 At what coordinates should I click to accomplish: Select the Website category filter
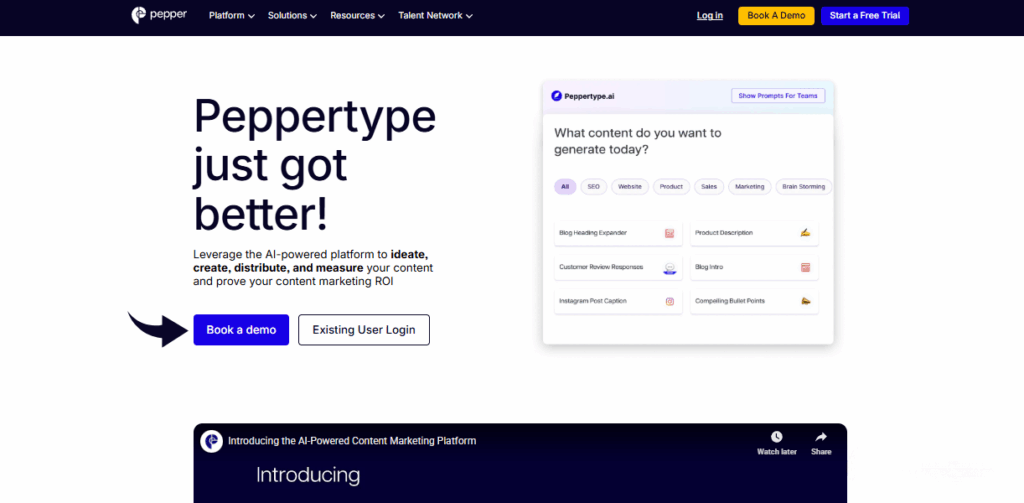(630, 187)
